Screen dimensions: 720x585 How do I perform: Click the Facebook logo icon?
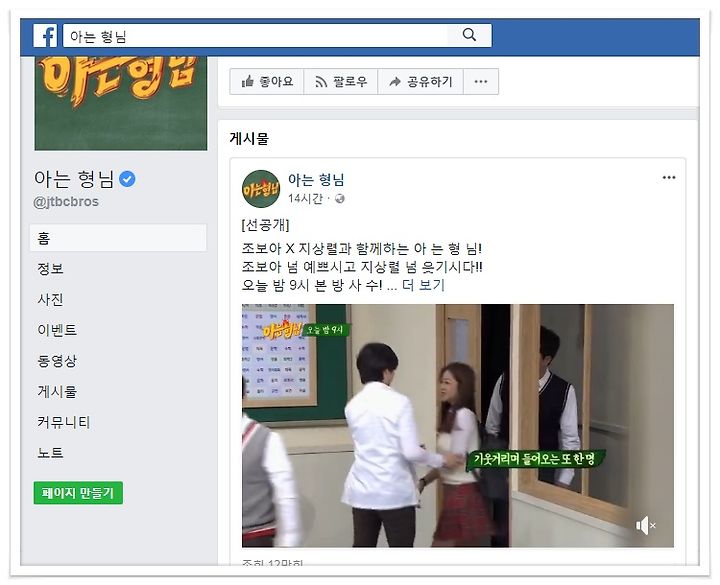coord(45,35)
